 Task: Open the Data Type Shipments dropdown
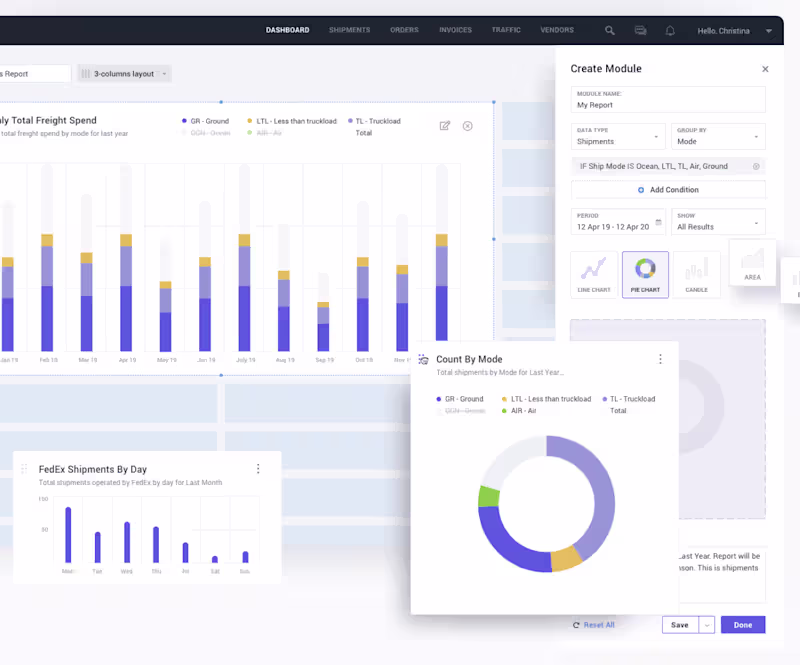[618, 136]
